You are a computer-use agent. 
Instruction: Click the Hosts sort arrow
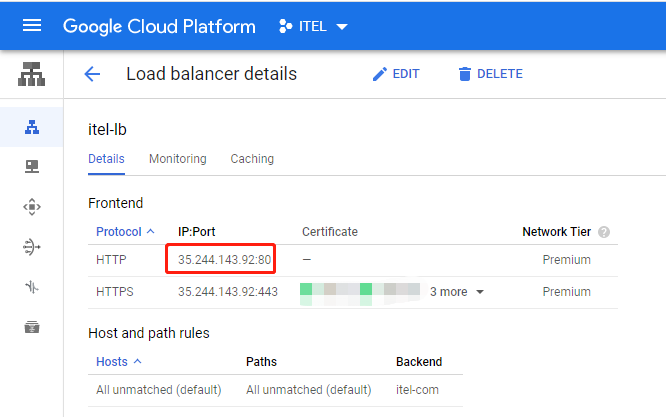point(137,361)
